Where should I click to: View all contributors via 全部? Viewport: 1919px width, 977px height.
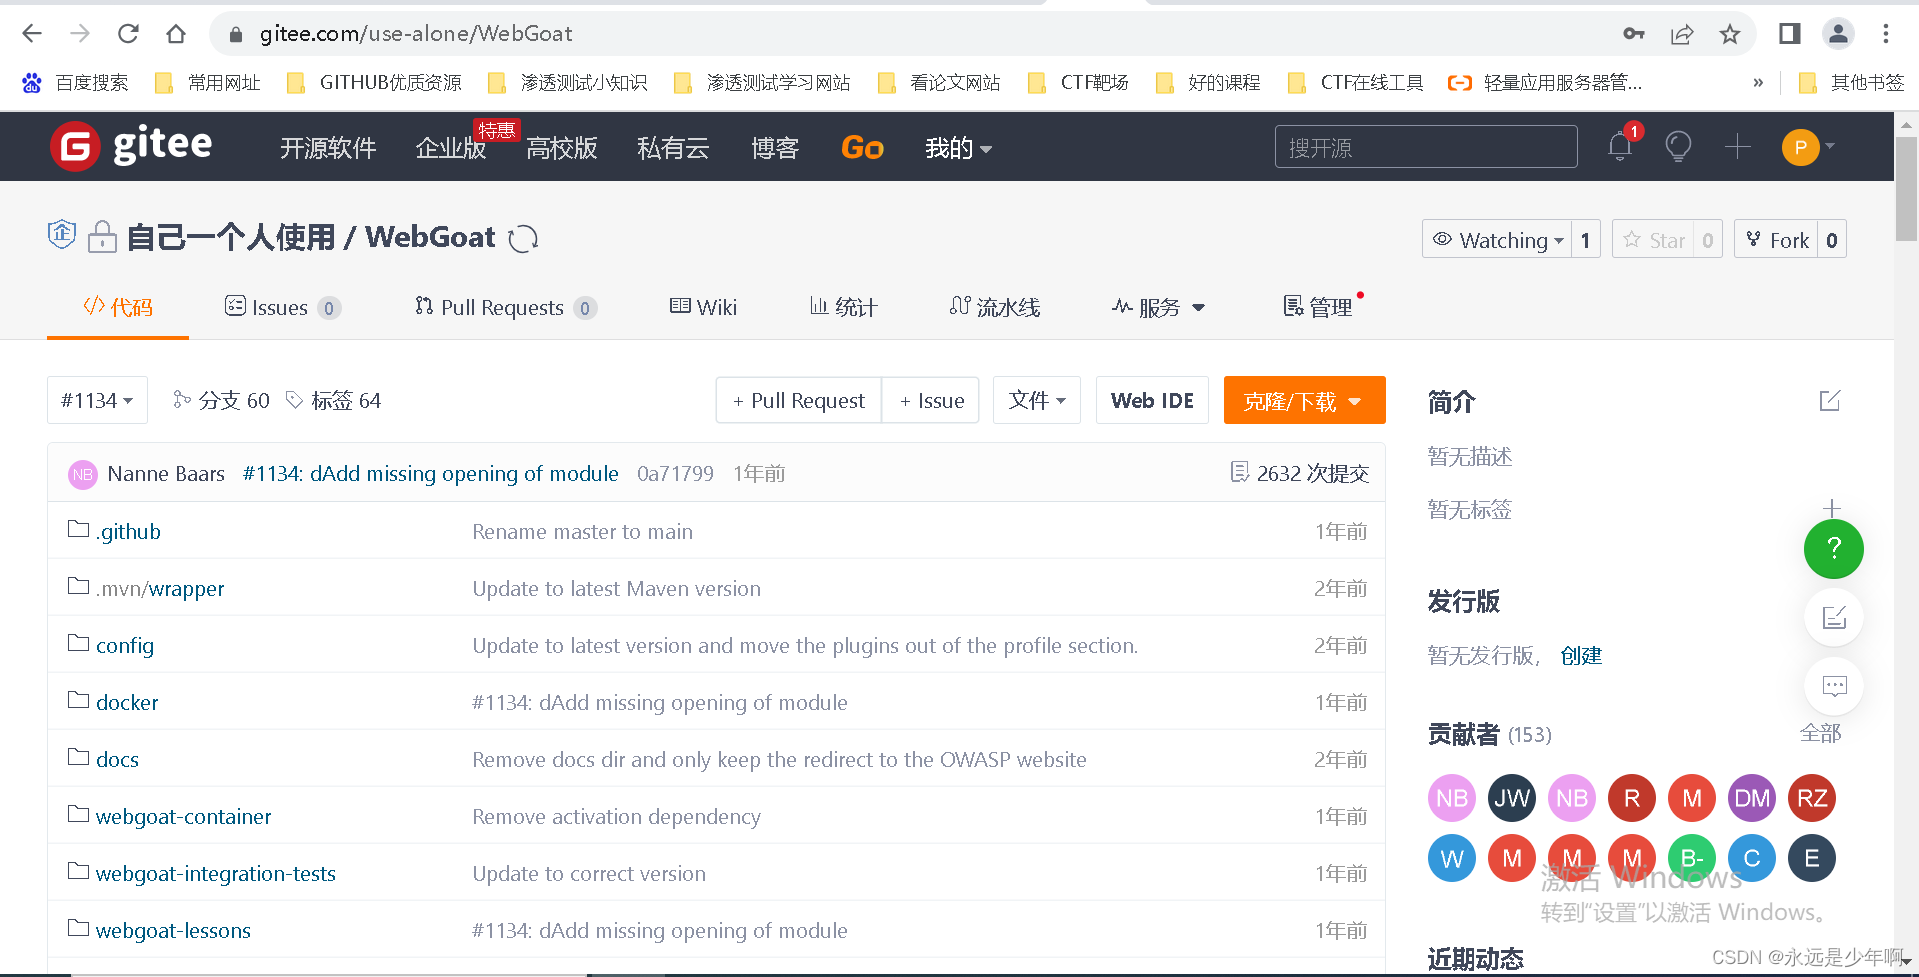[x=1820, y=734]
